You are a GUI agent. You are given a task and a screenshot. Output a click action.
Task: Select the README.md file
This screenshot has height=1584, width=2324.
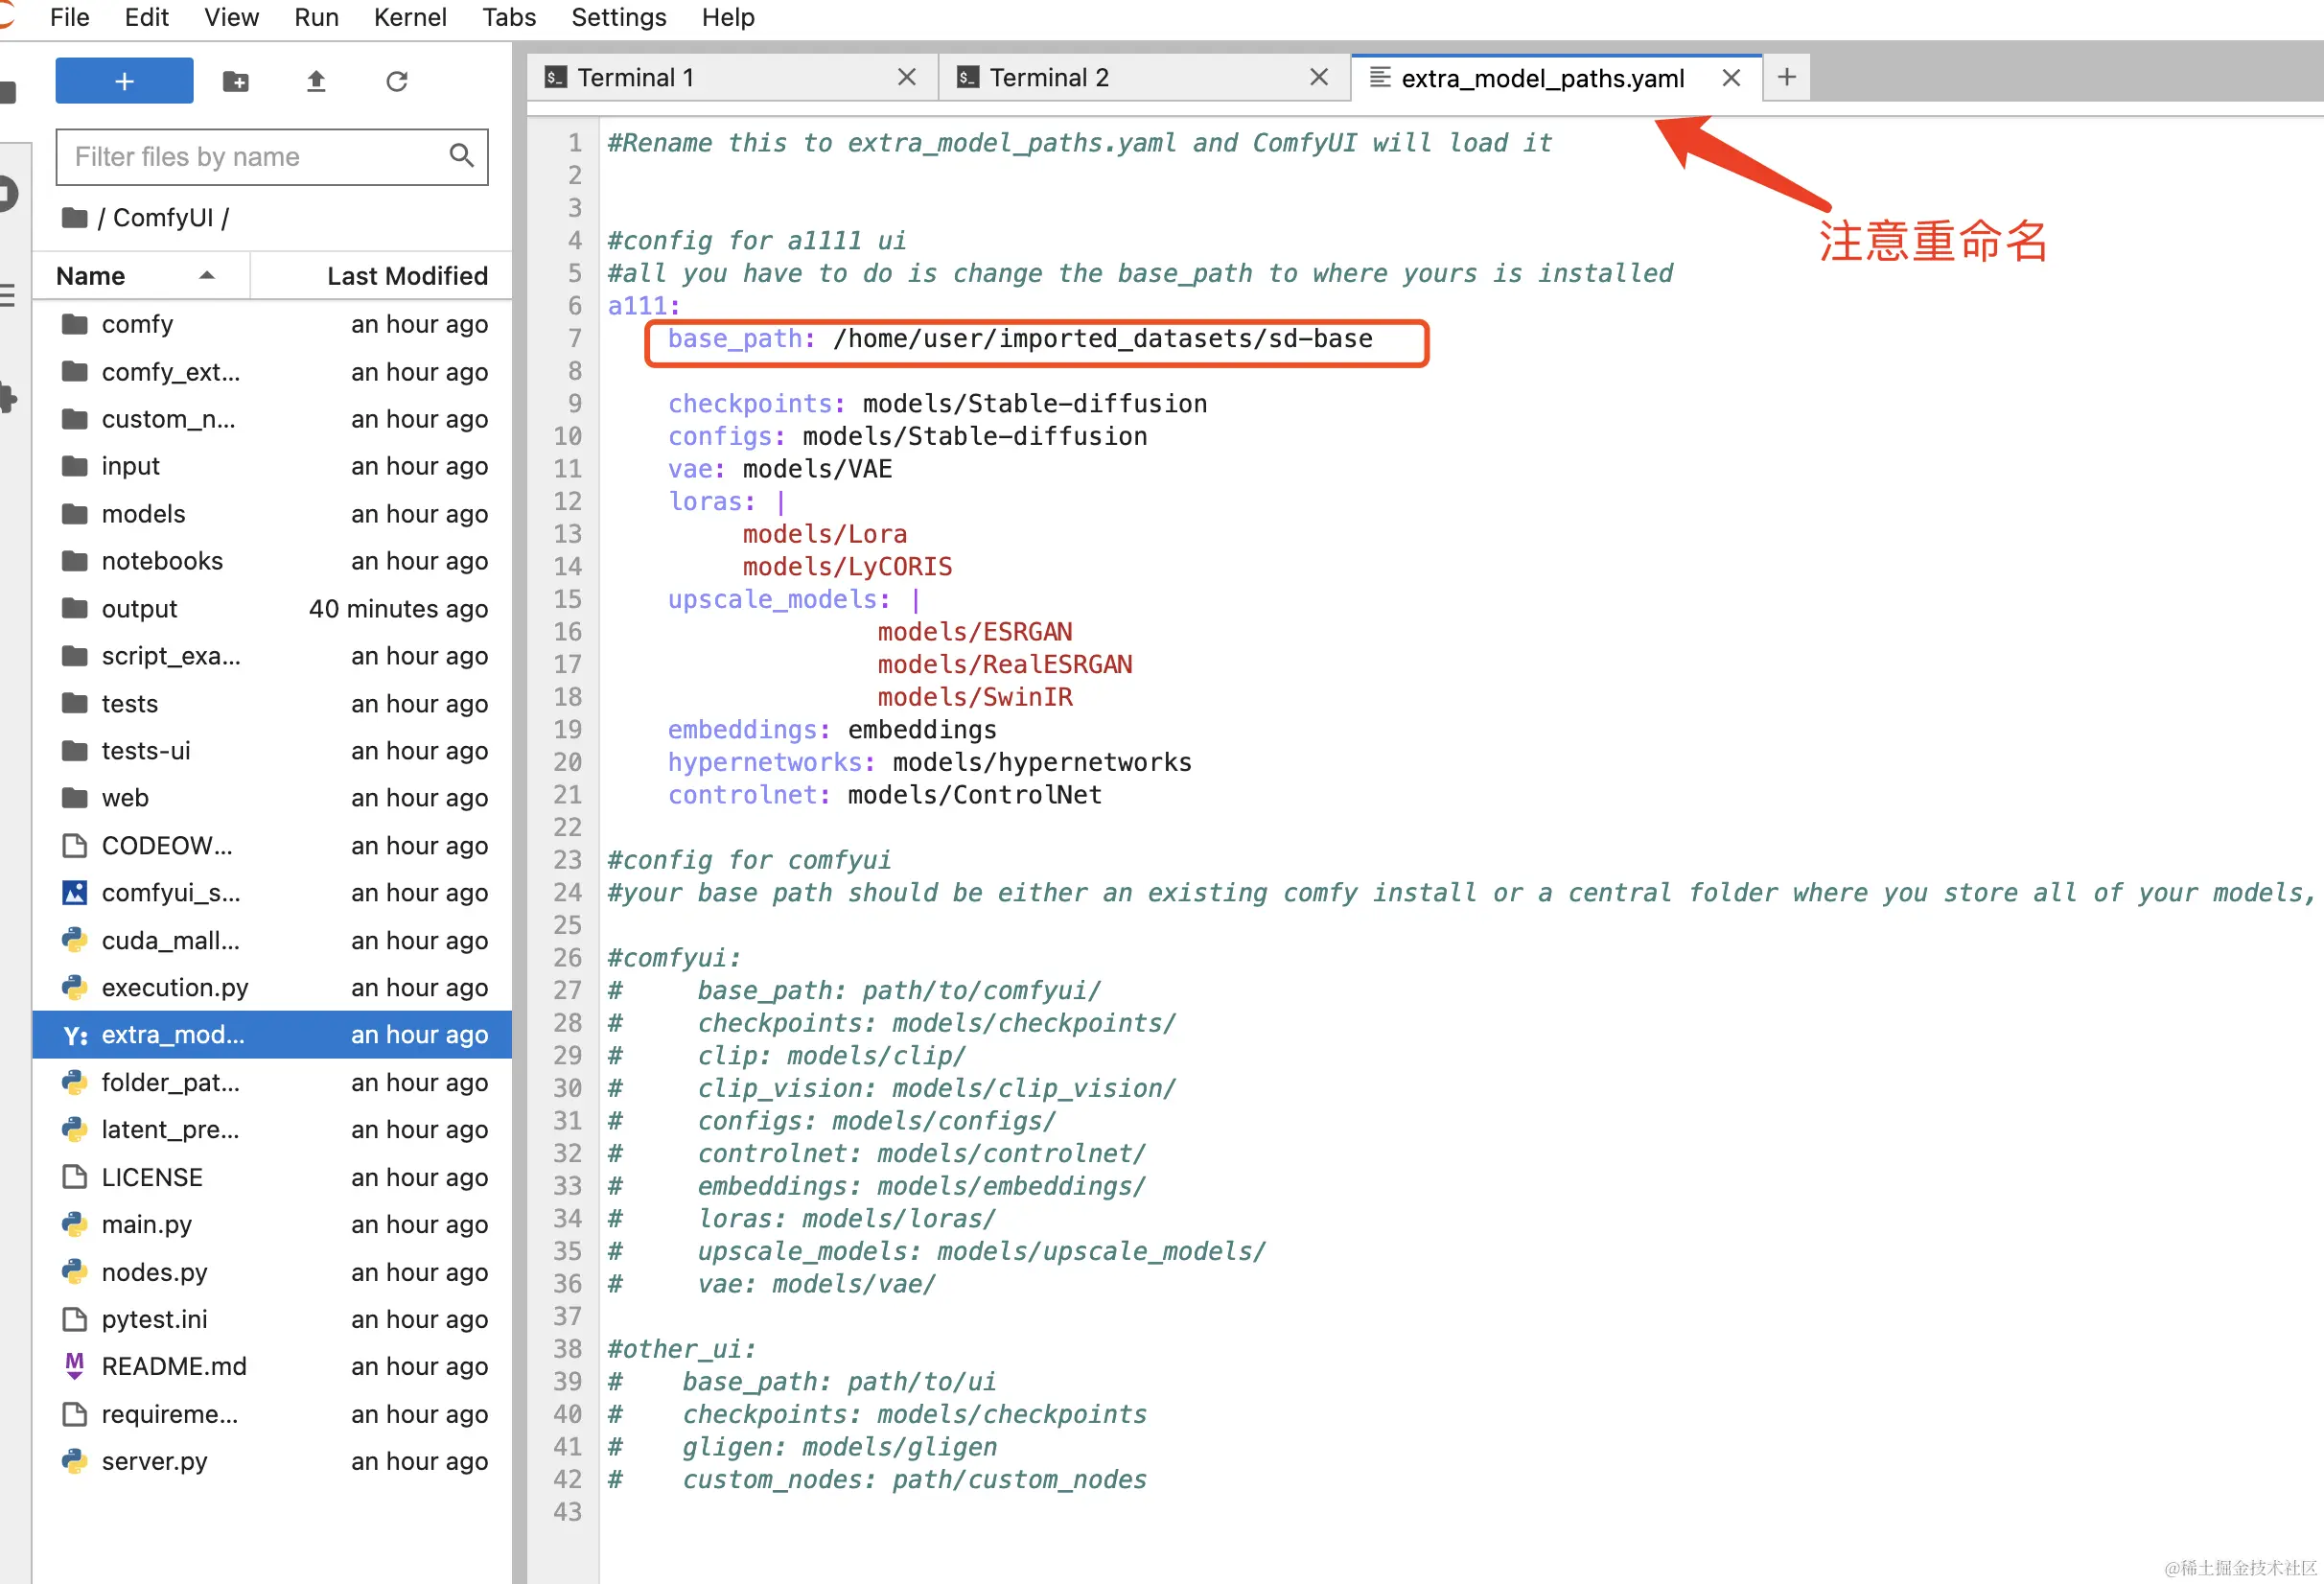pos(174,1366)
